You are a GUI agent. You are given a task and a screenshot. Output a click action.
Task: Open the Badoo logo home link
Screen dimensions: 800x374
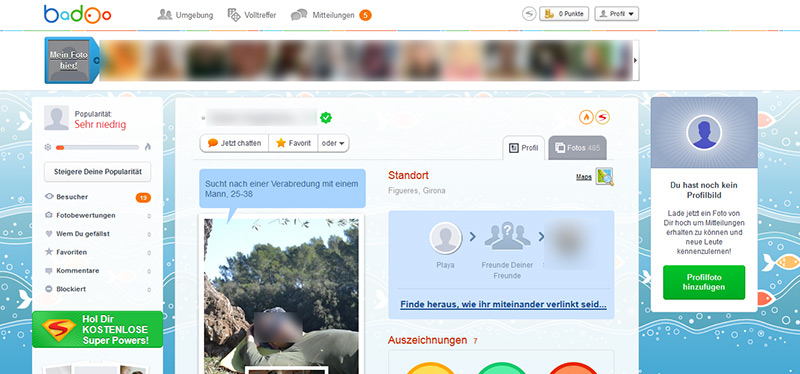(x=78, y=14)
